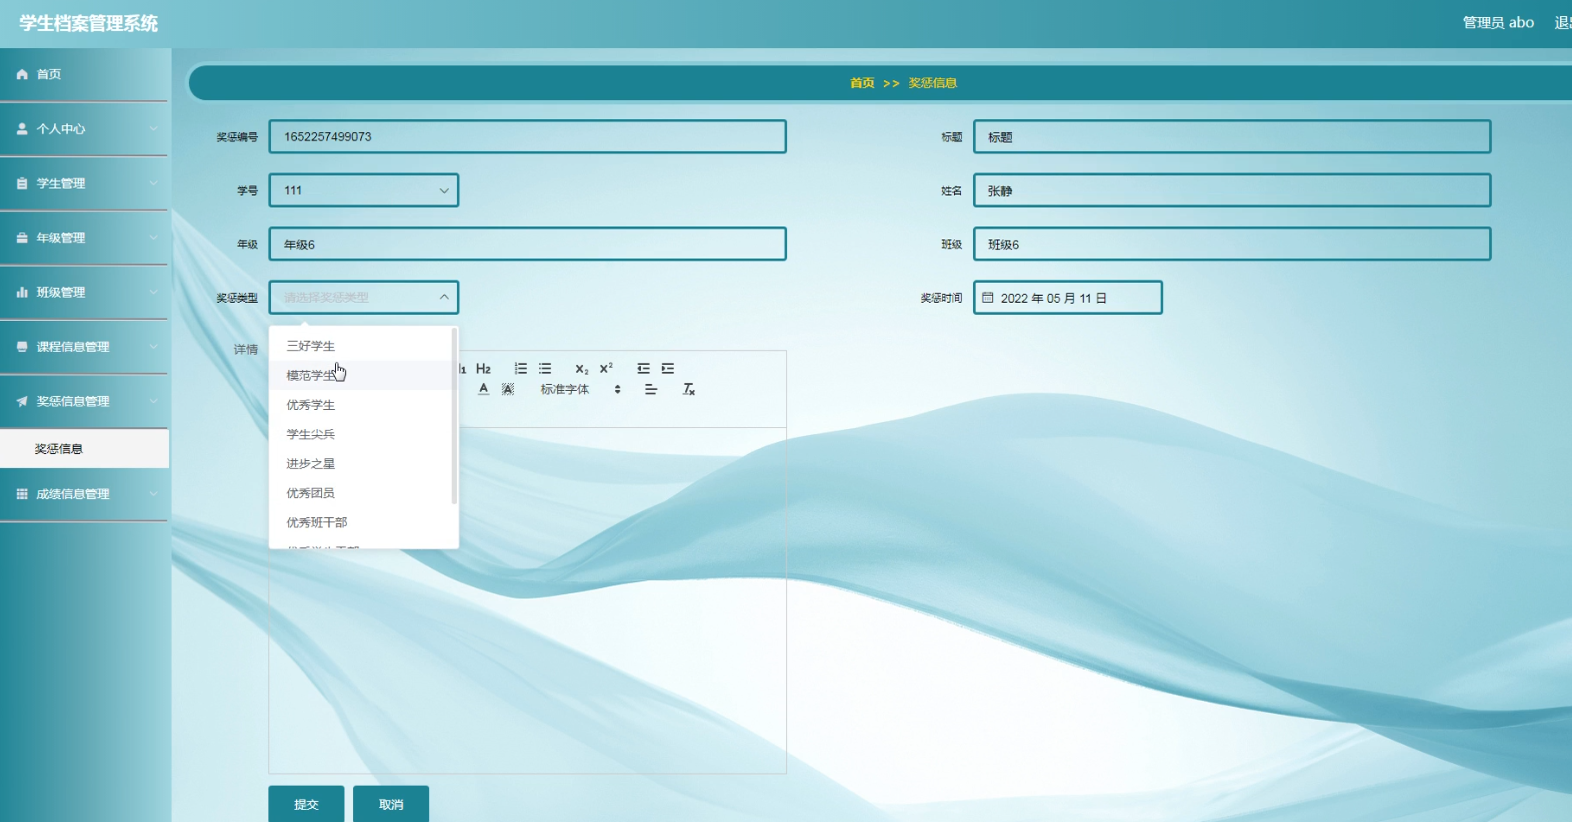The height and width of the screenshot is (822, 1572).
Task: Select 优秀团员 from the dropdown list
Action: [362, 493]
